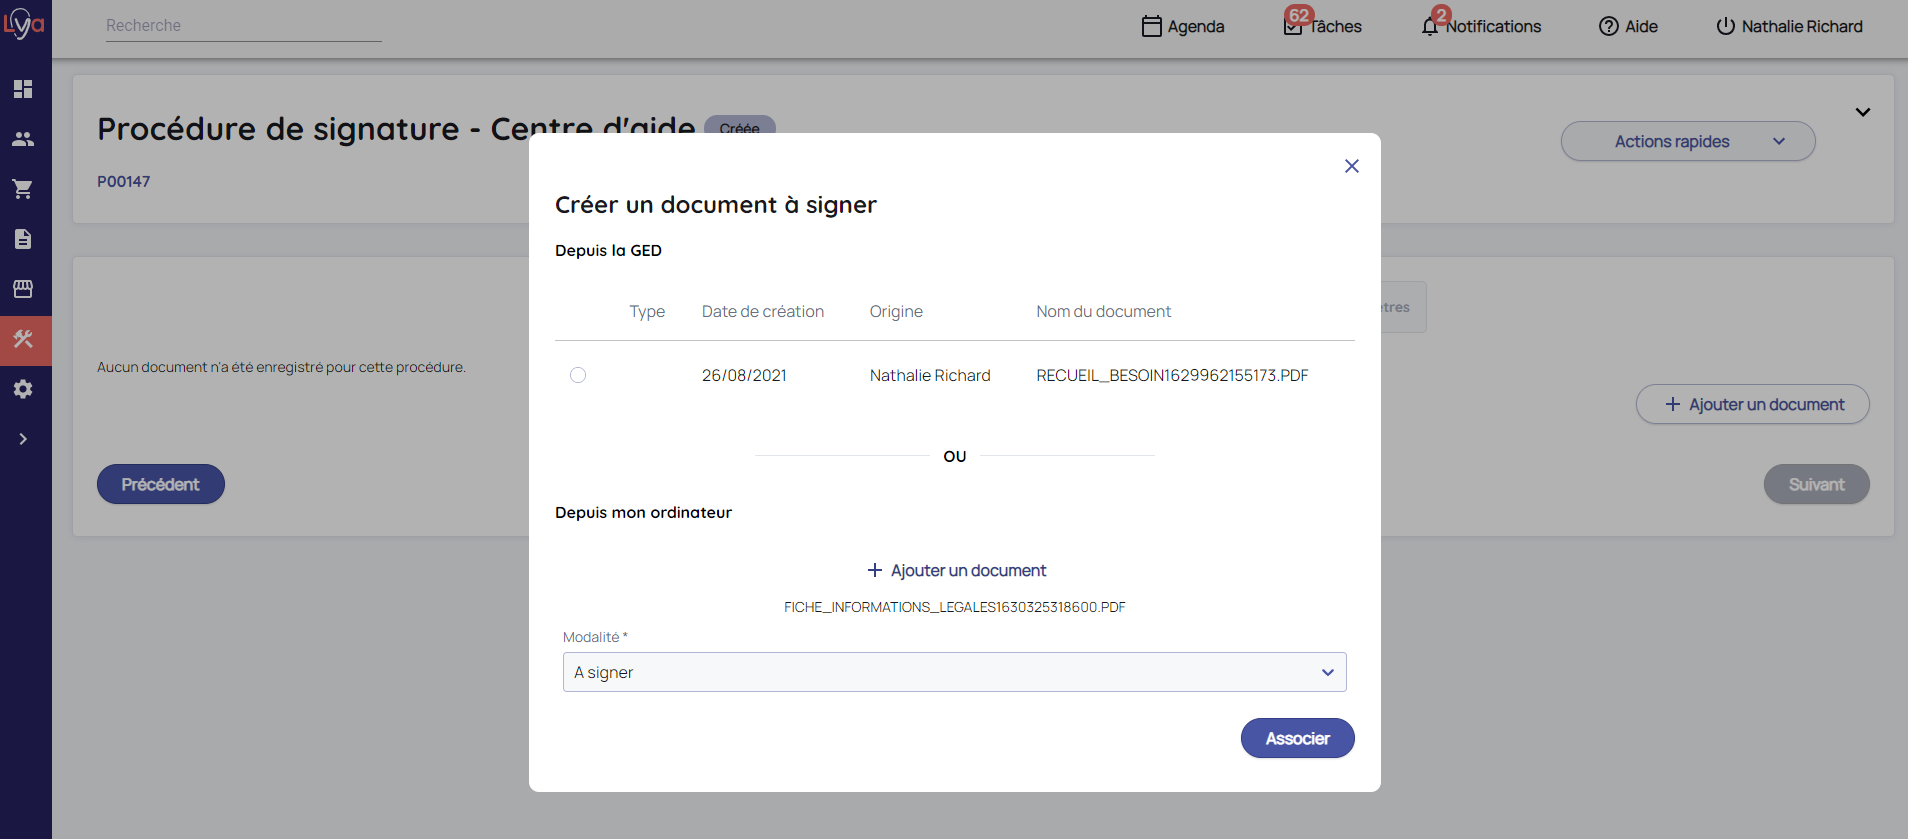Click the Lya logo
This screenshot has height=839, width=1908.
click(24, 24)
